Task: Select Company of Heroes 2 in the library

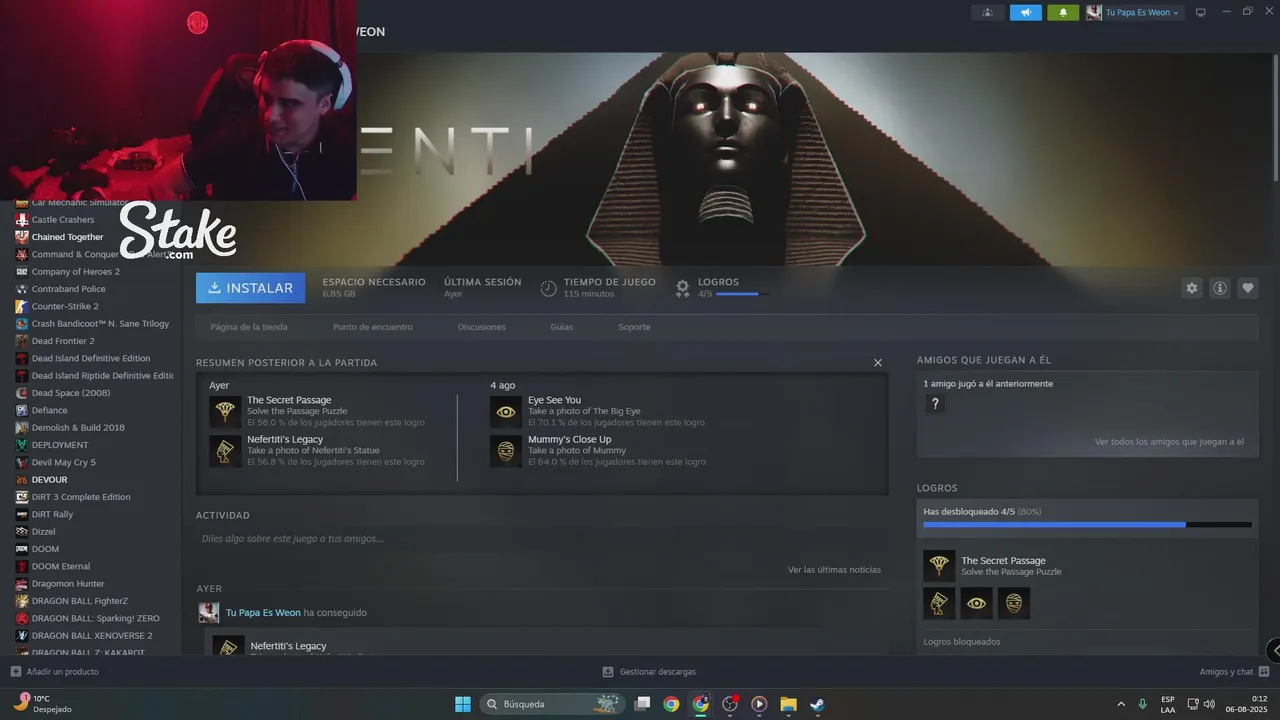Action: (75, 272)
